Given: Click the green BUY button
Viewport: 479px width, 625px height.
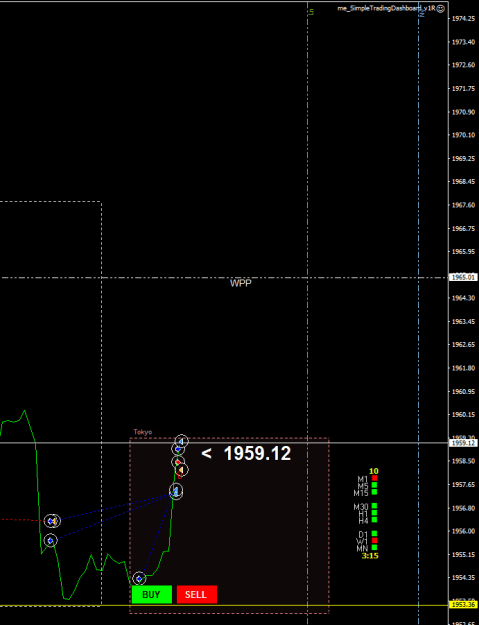Looking at the screenshot, I should [152, 594].
